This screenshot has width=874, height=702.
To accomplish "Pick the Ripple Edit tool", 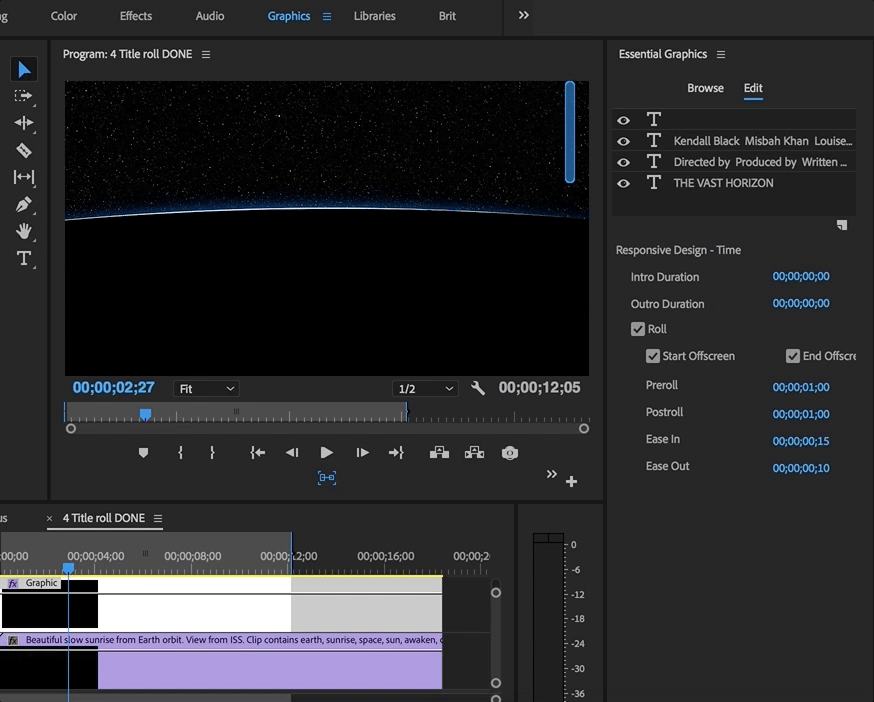I will 24,123.
